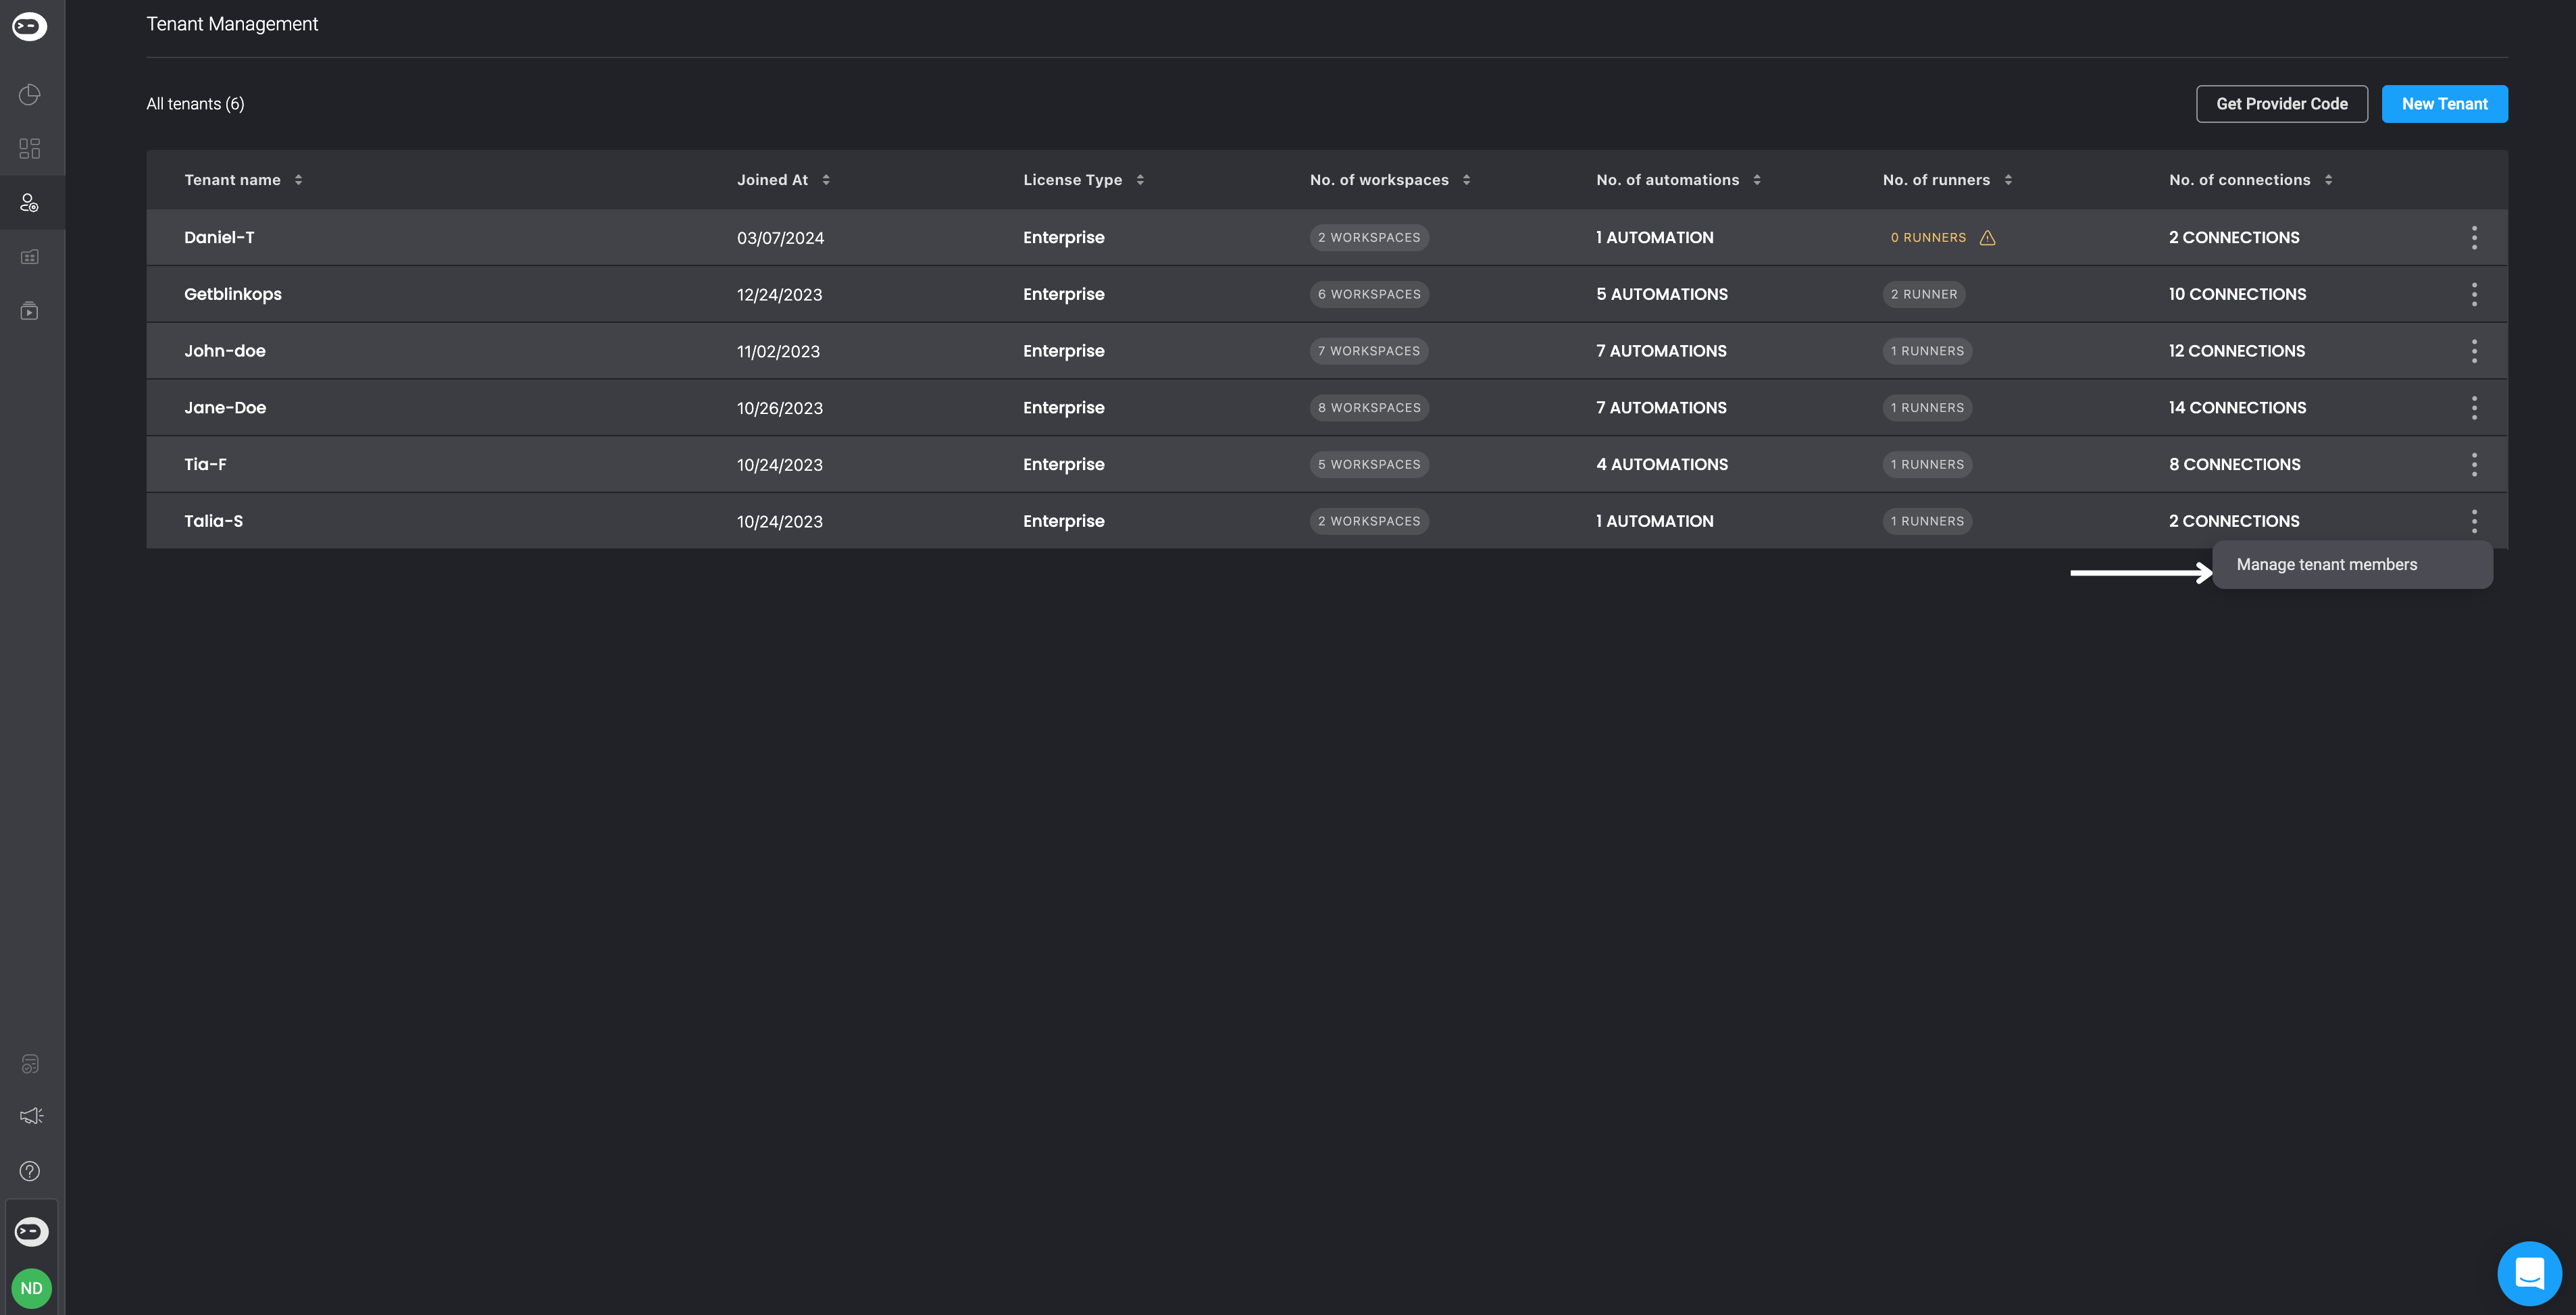The width and height of the screenshot is (2576, 1315).
Task: Sort by Joined At column arrows
Action: [x=826, y=180]
